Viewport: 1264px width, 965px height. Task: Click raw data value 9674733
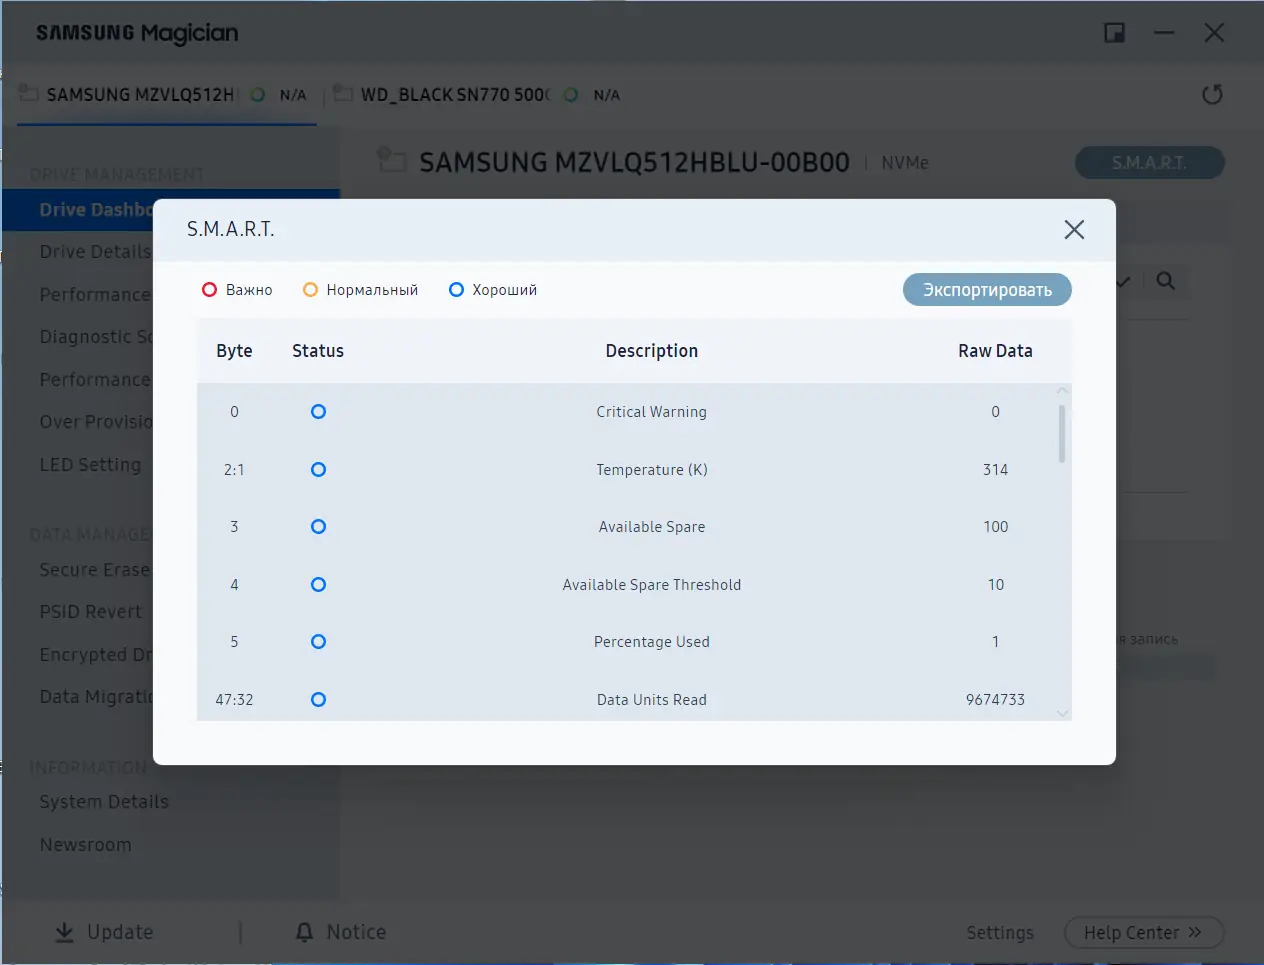(x=995, y=700)
